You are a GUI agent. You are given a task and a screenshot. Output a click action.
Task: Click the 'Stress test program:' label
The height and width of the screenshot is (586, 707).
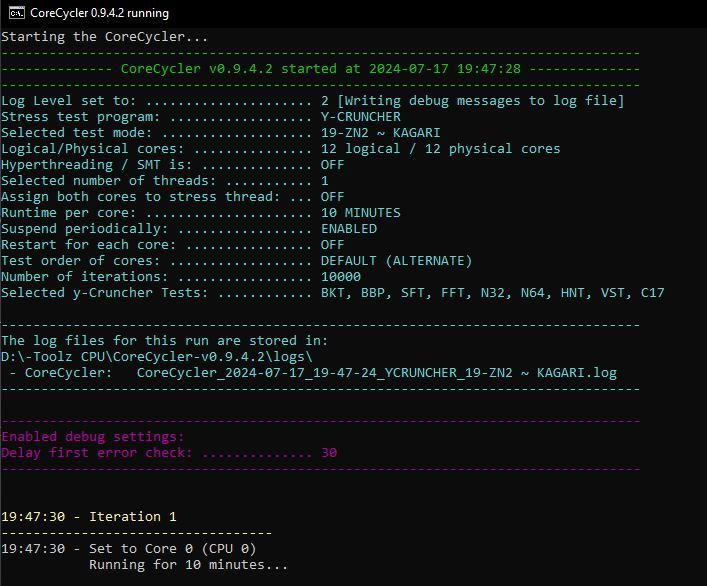pos(81,117)
